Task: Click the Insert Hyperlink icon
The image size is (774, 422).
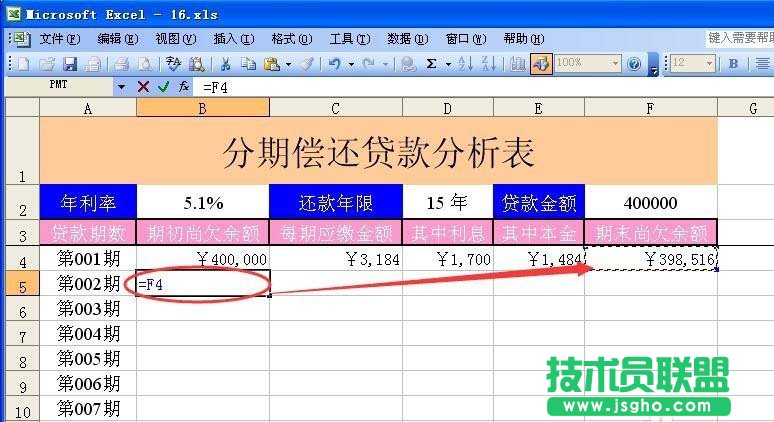Action: tap(408, 64)
